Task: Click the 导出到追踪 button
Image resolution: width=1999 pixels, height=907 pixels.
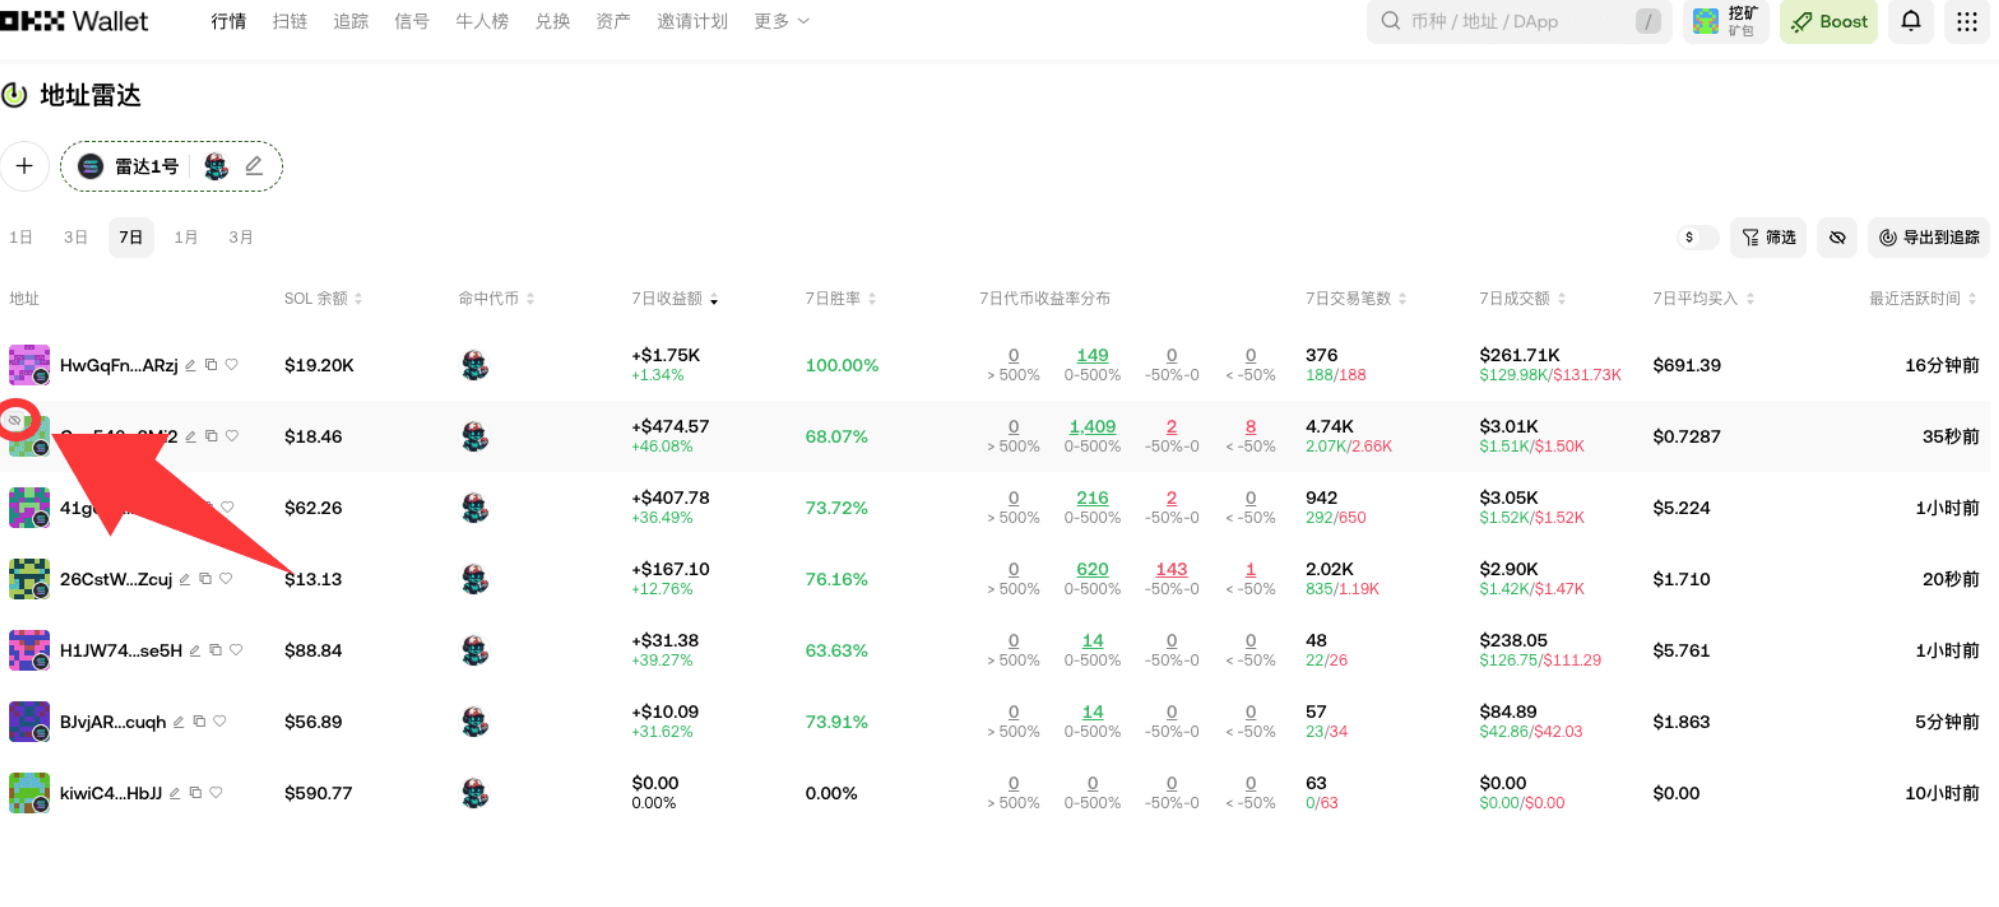Action: (1929, 237)
